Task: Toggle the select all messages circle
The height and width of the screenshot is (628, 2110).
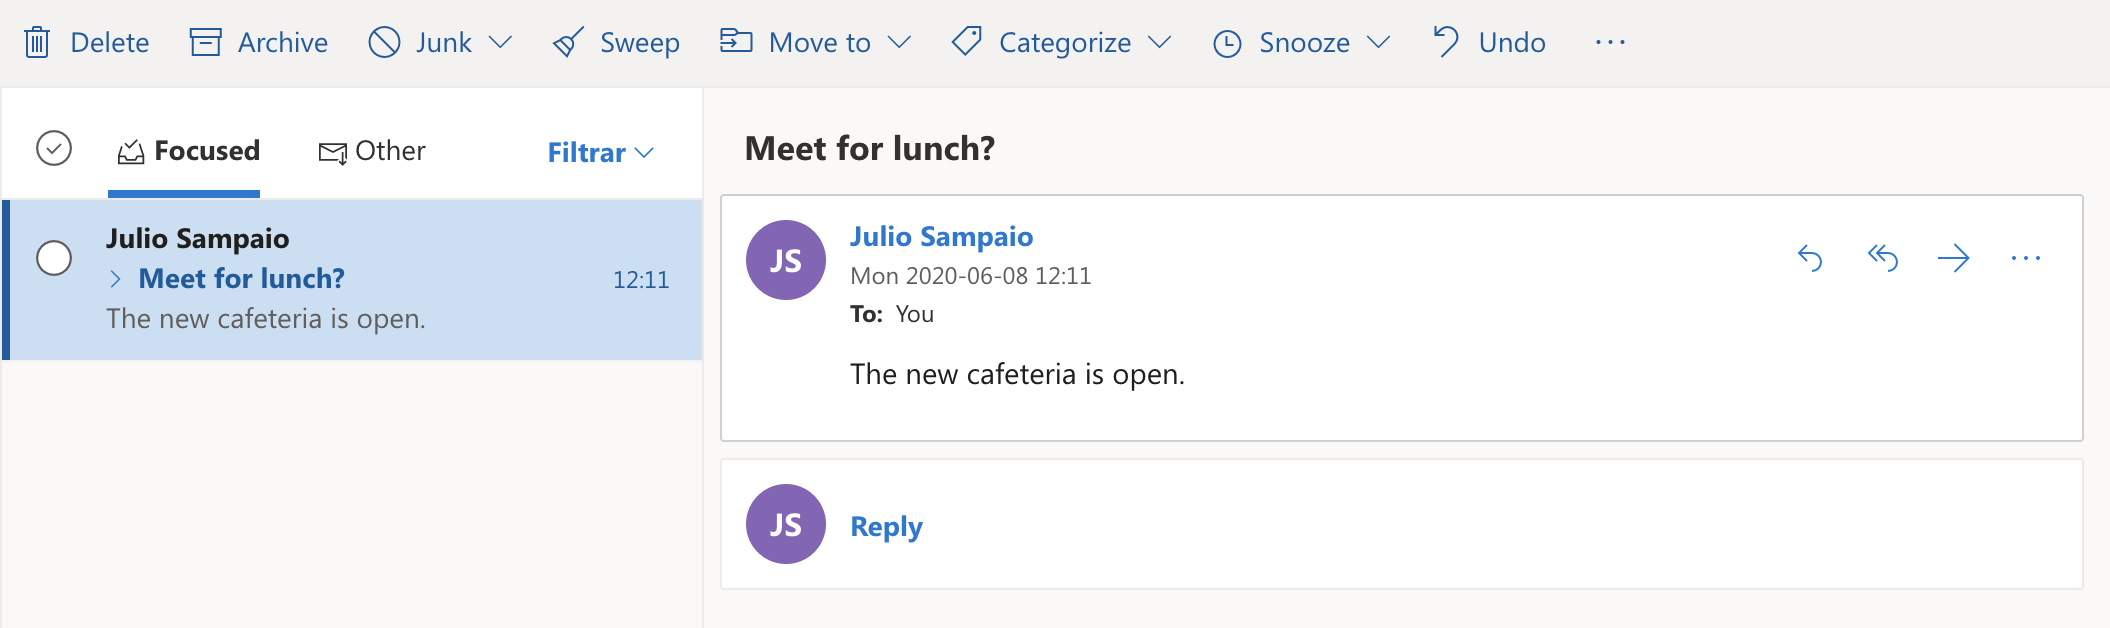Action: 54,148
